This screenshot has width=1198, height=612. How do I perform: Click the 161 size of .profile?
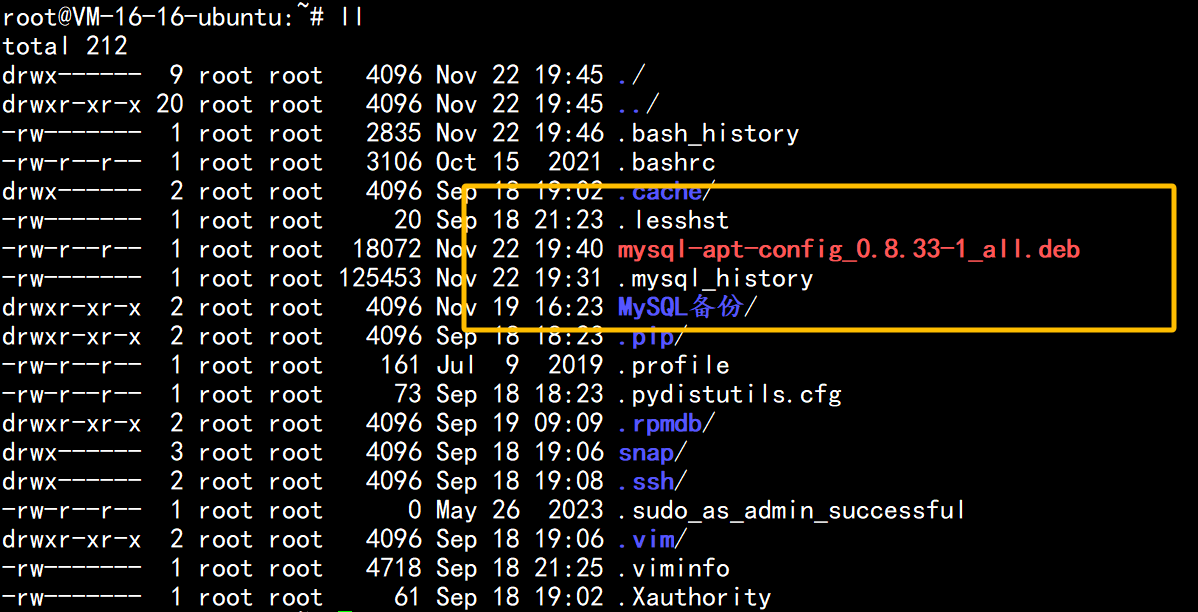400,365
